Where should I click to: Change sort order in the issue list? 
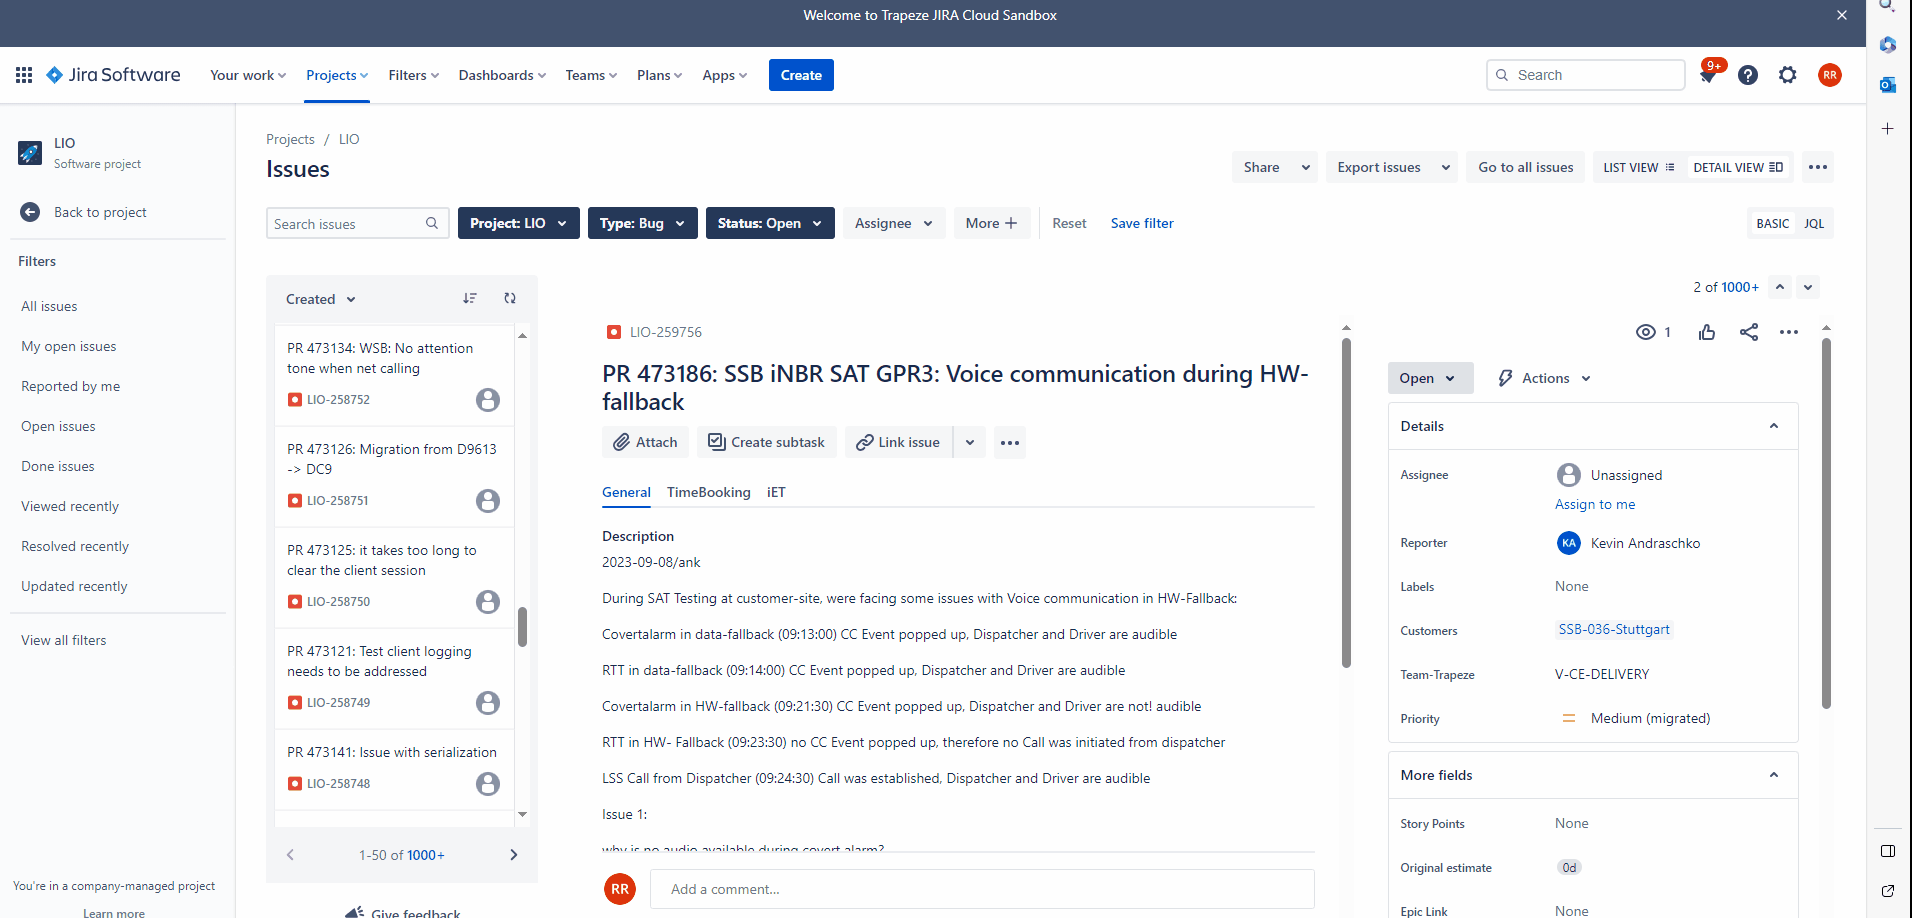470,298
